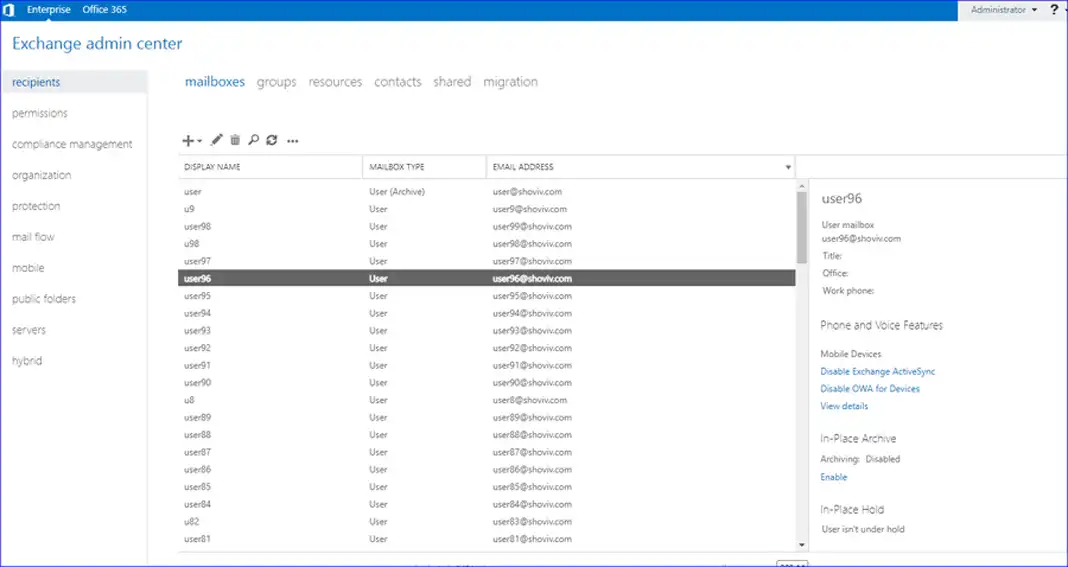The image size is (1068, 567).
Task: Click the Search magnifier icon
Action: 254,141
